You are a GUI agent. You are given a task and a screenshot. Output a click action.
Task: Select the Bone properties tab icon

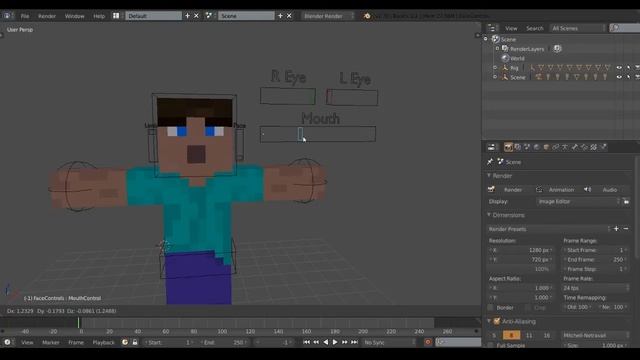[x=575, y=147]
